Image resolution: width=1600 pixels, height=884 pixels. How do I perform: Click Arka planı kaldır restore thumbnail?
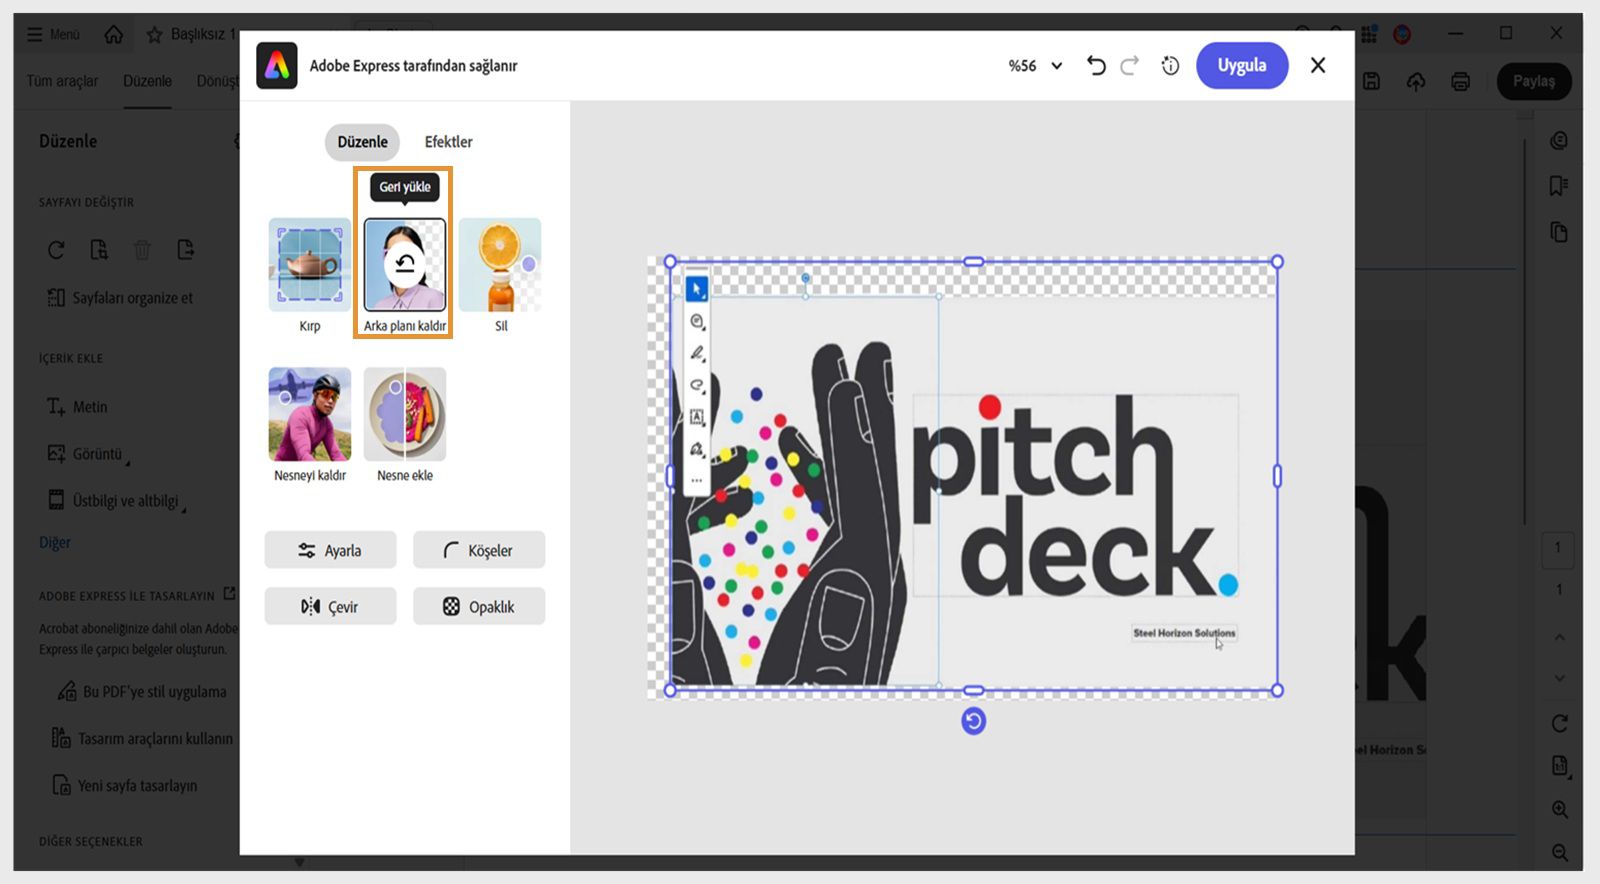click(x=405, y=265)
